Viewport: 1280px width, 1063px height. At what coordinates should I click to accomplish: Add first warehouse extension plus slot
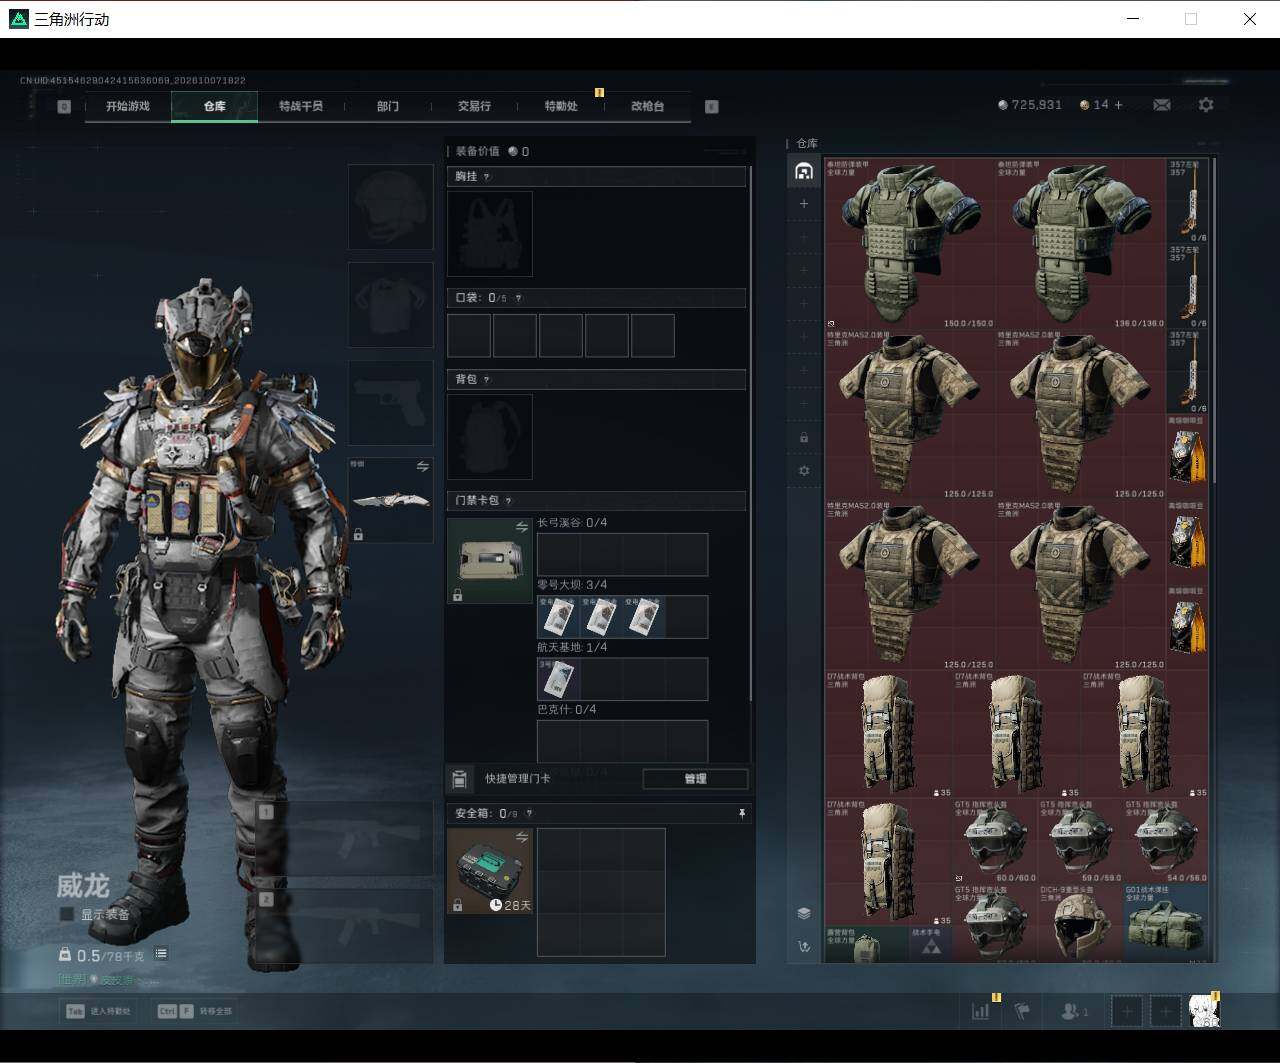pyautogui.click(x=804, y=204)
